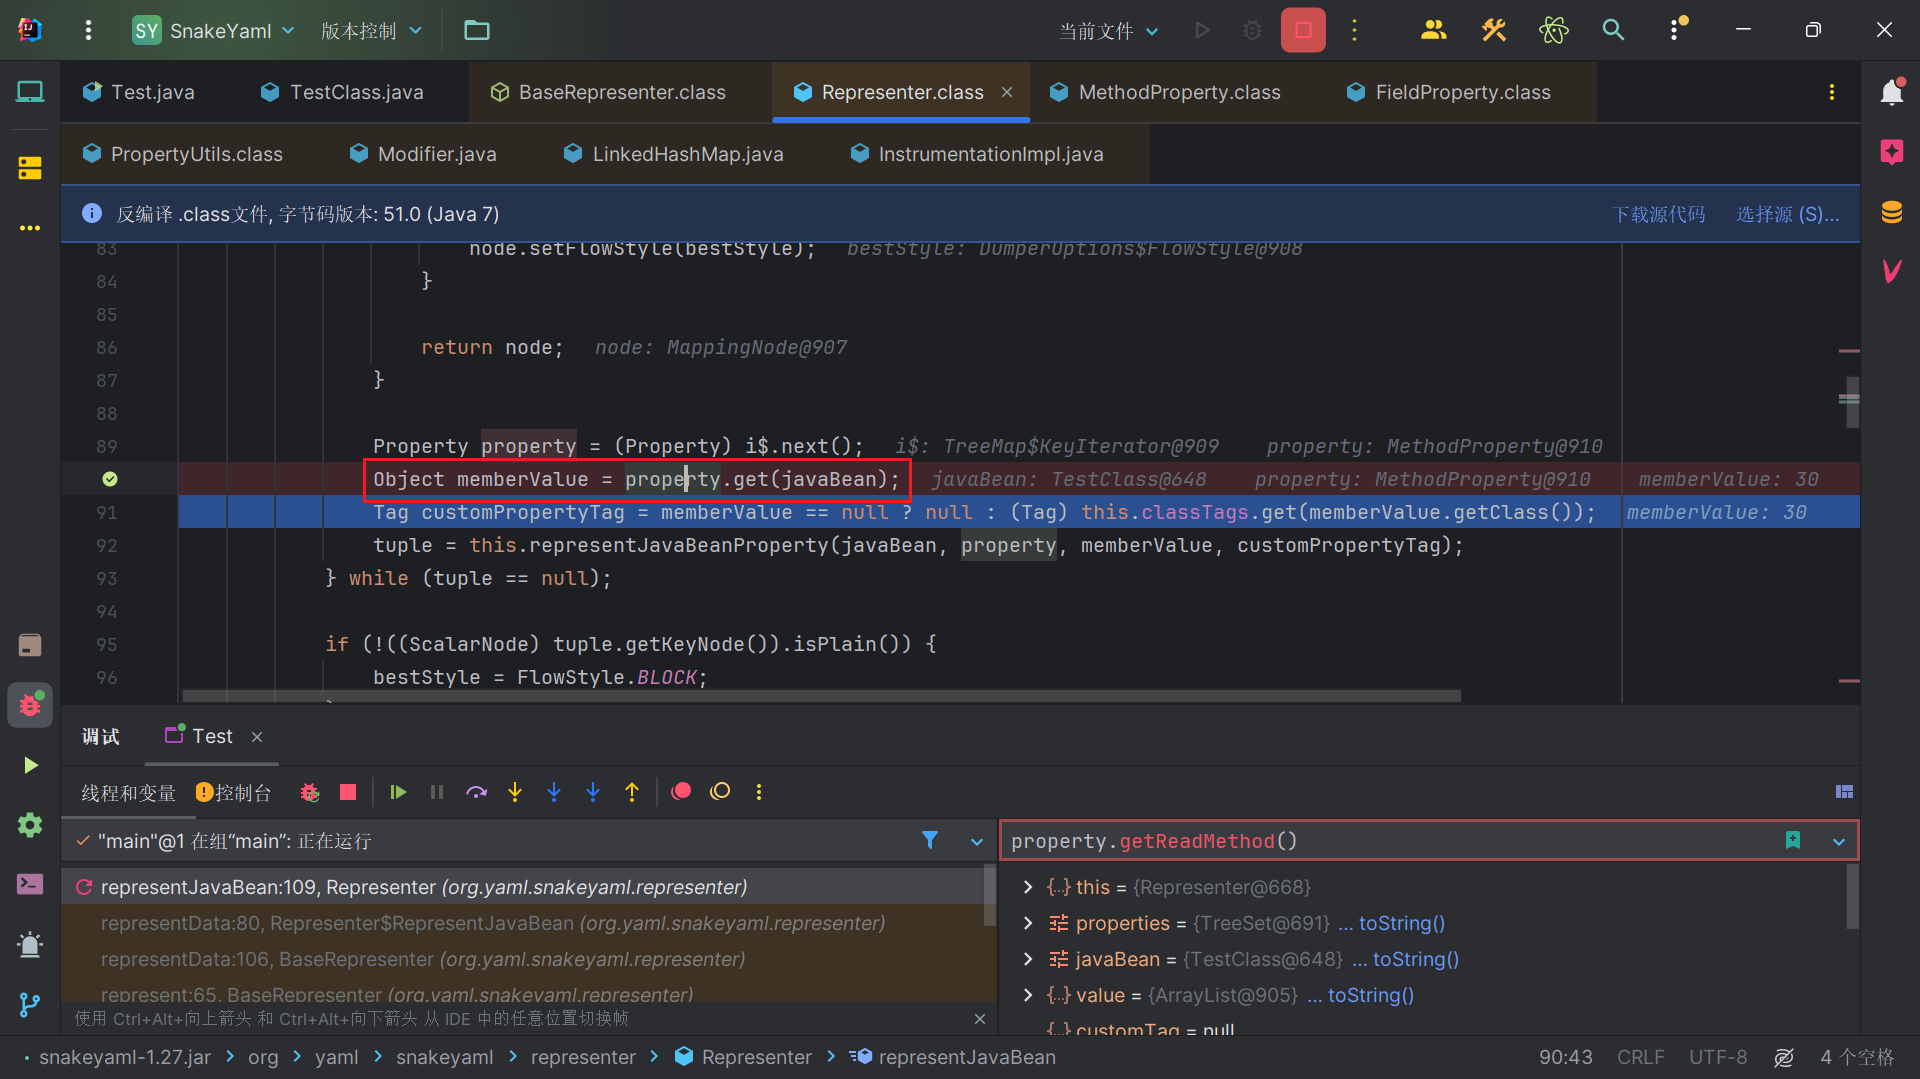Open the Project tool window icon
1920x1079 pixels.
click(30, 92)
